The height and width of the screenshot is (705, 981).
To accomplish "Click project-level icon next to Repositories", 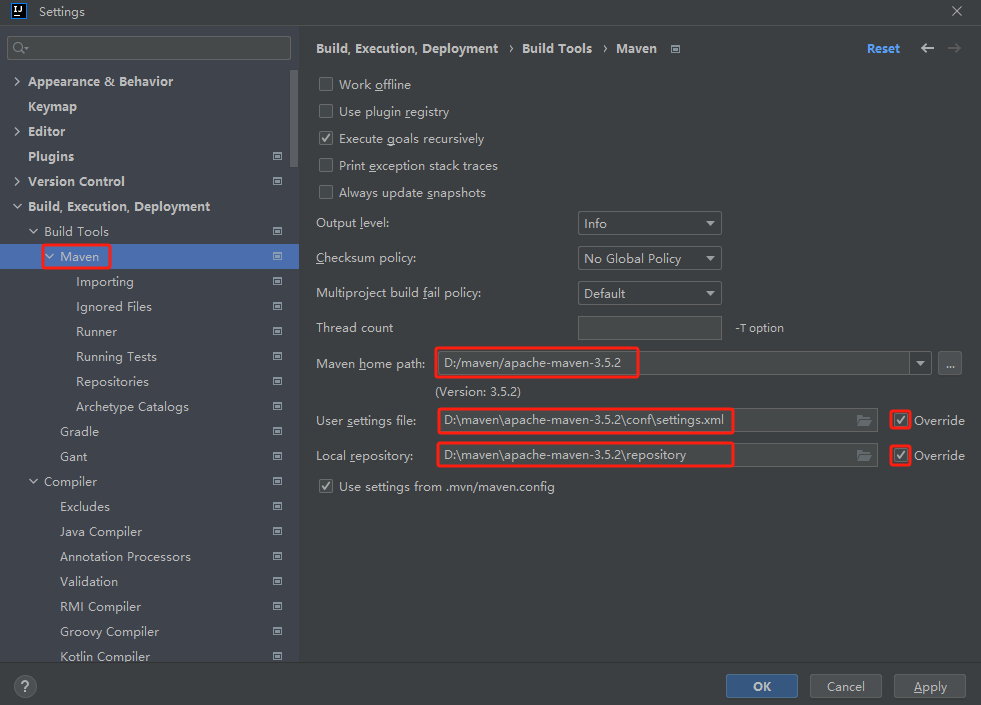I will point(277,382).
